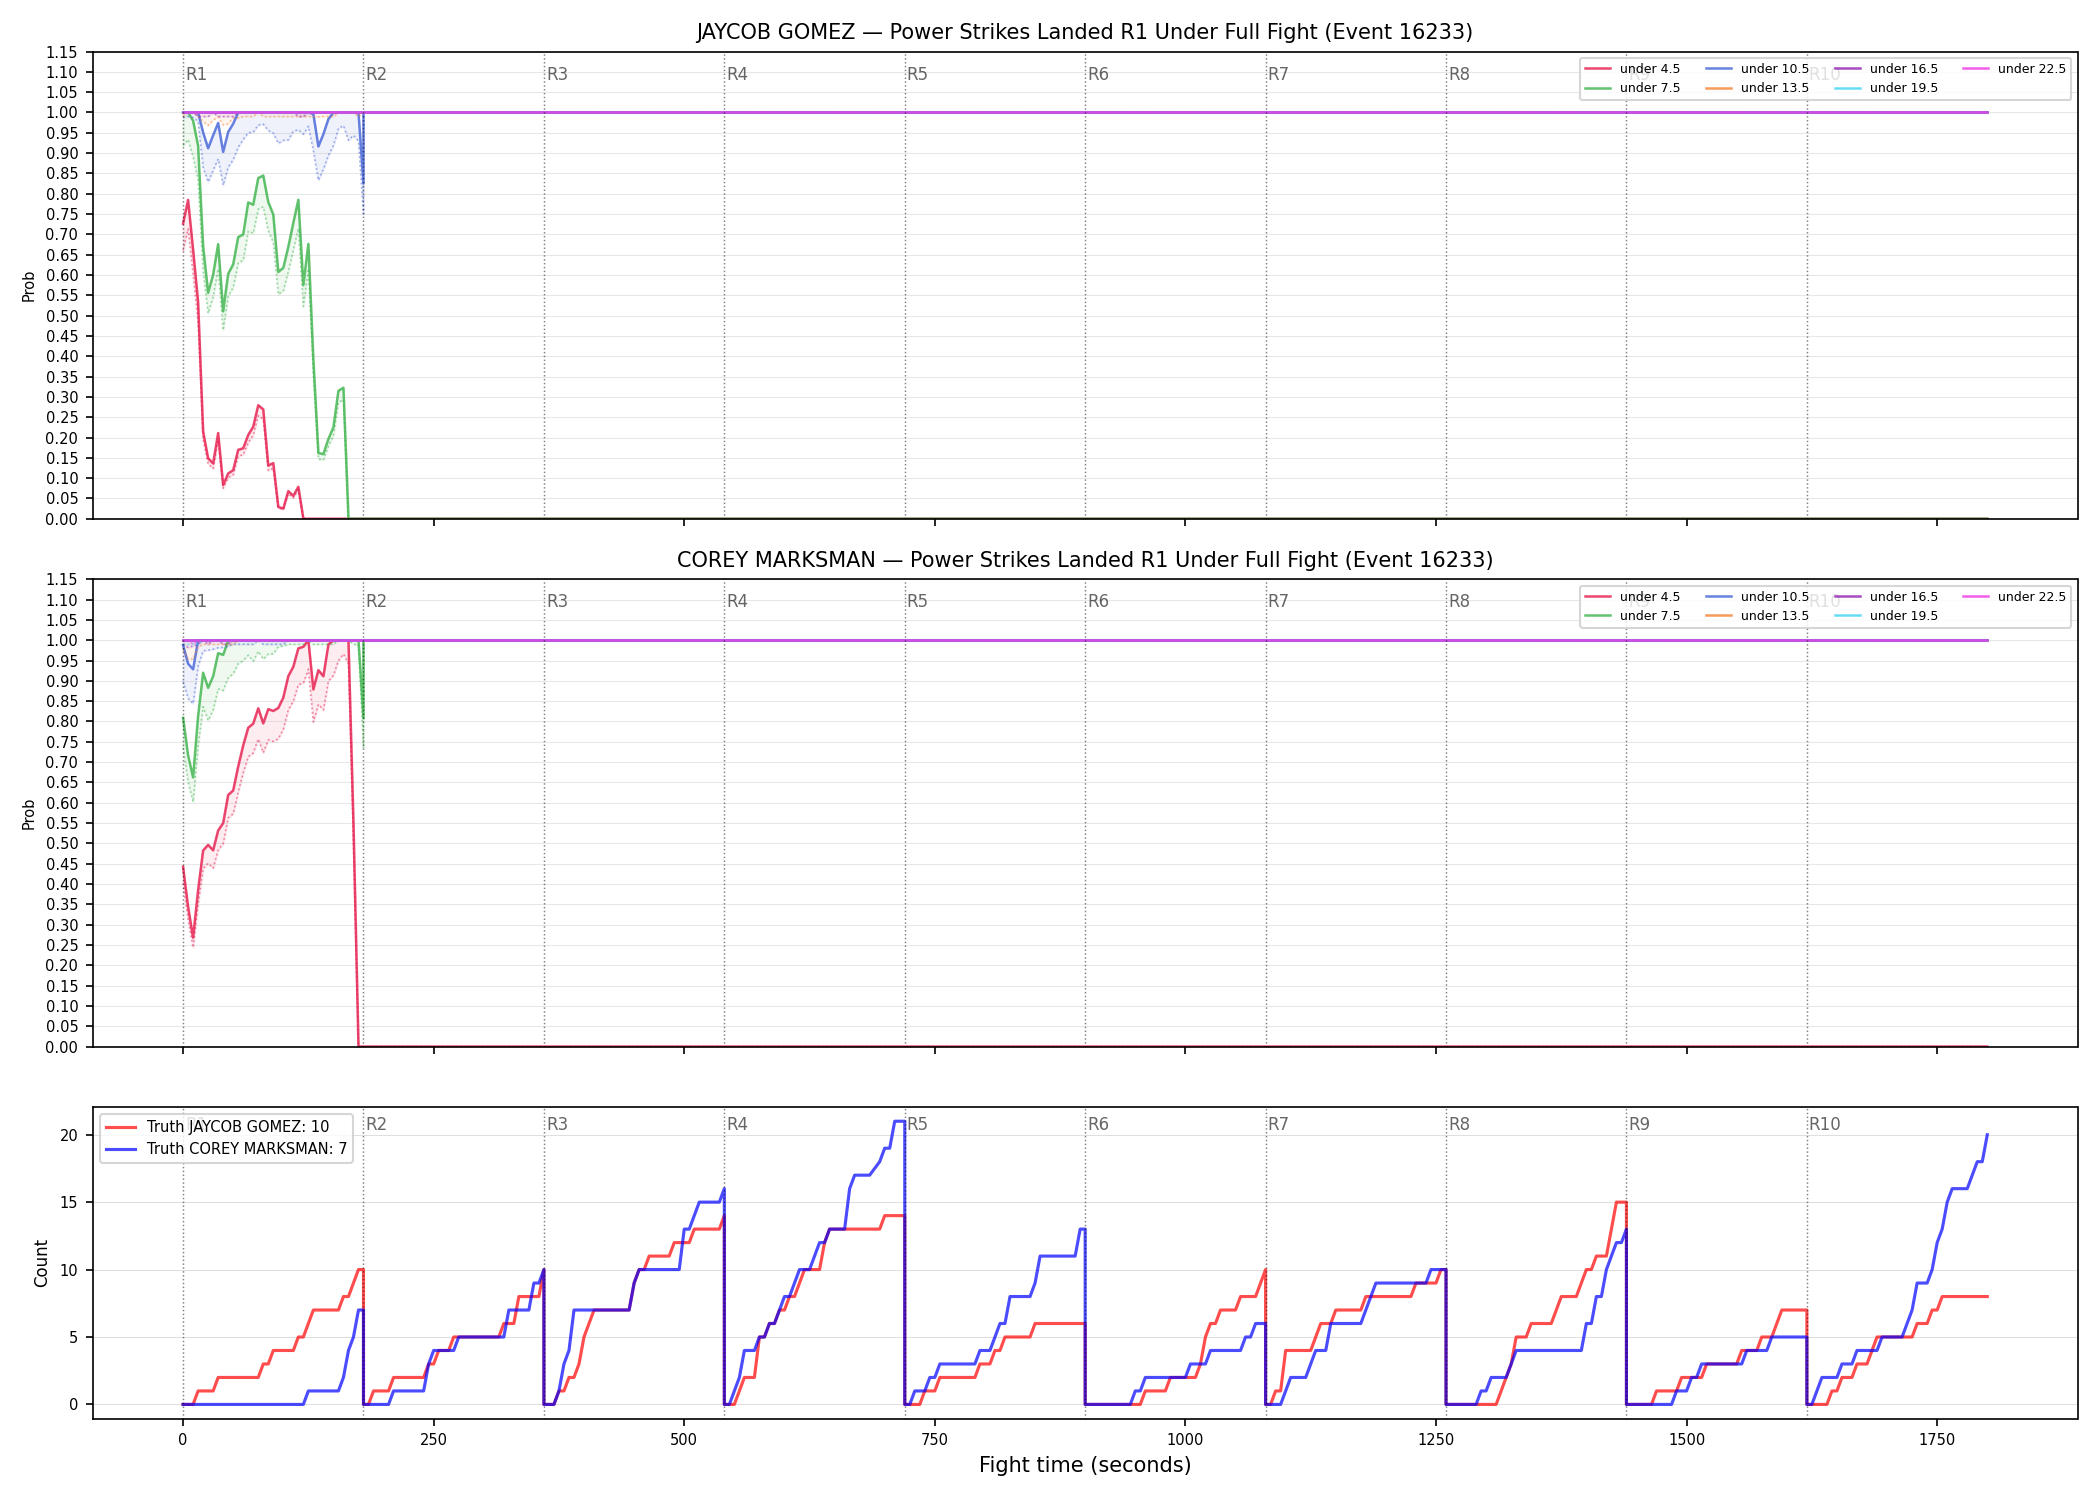Select 'under 10.5' legend entry in Gomez chart
The image size is (2100, 1500).
point(1757,69)
